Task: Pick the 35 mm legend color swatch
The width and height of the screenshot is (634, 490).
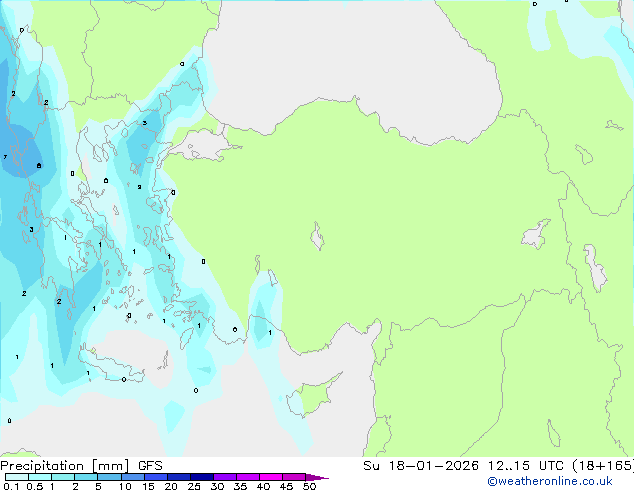Action: [x=248, y=477]
